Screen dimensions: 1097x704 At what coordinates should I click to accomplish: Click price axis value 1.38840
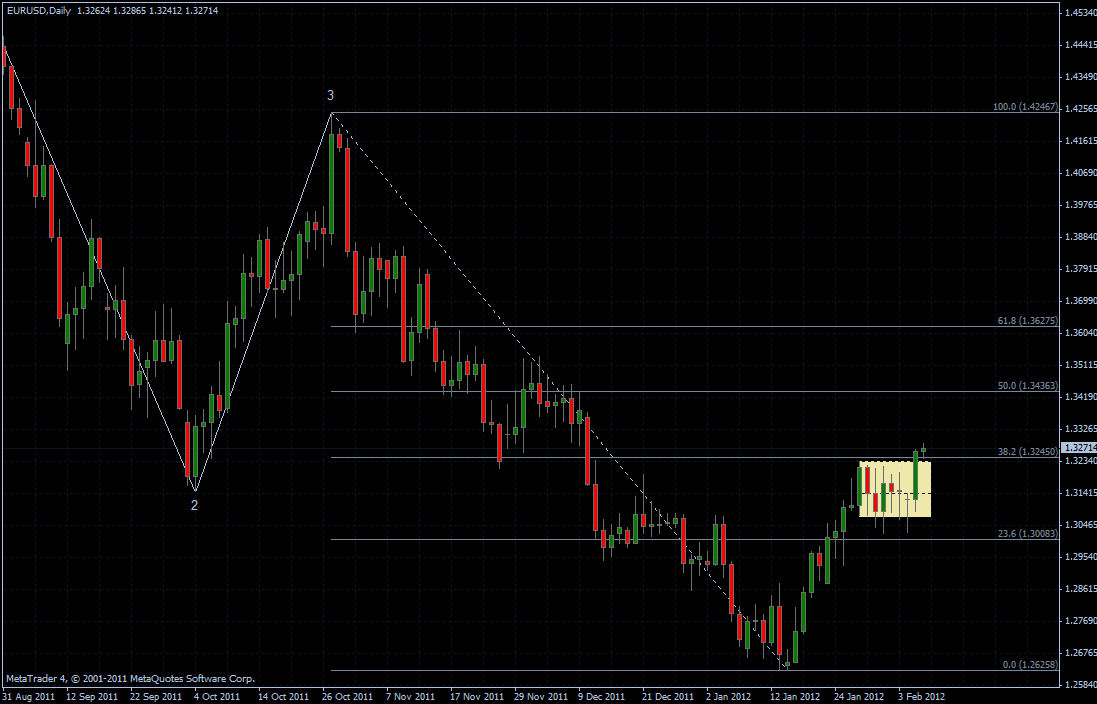pyautogui.click(x=1080, y=237)
